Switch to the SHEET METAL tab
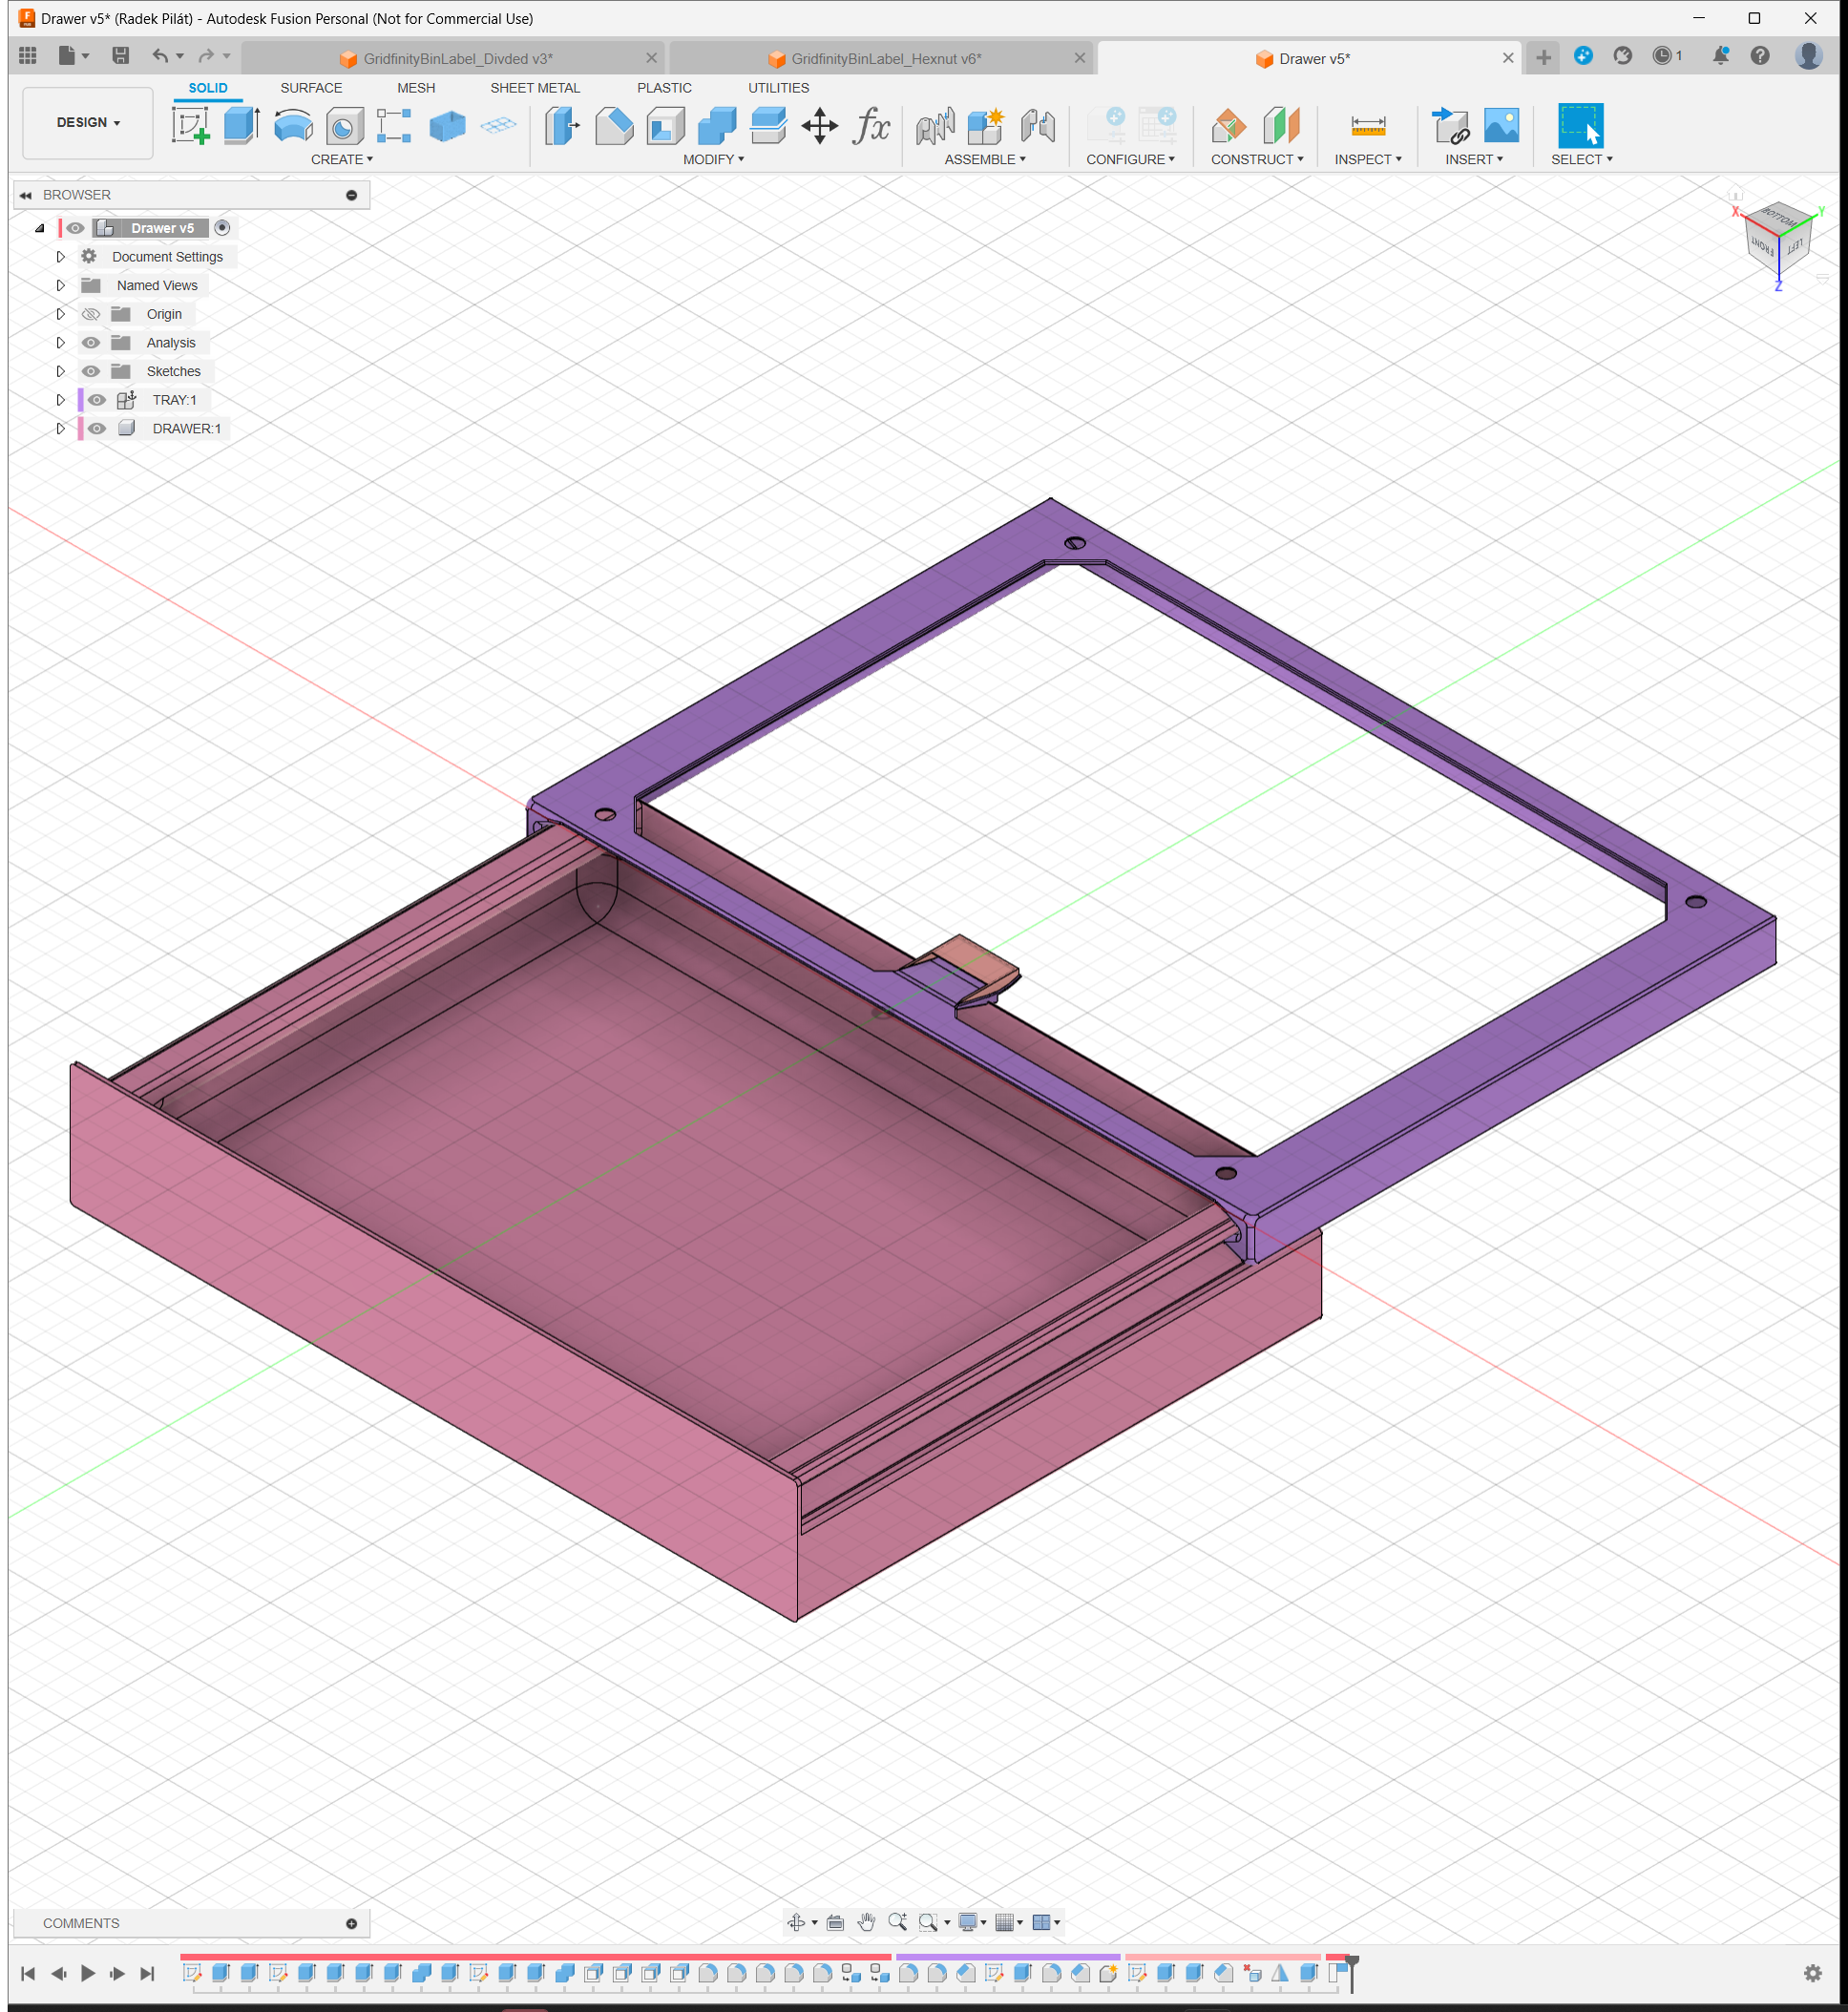 [535, 88]
